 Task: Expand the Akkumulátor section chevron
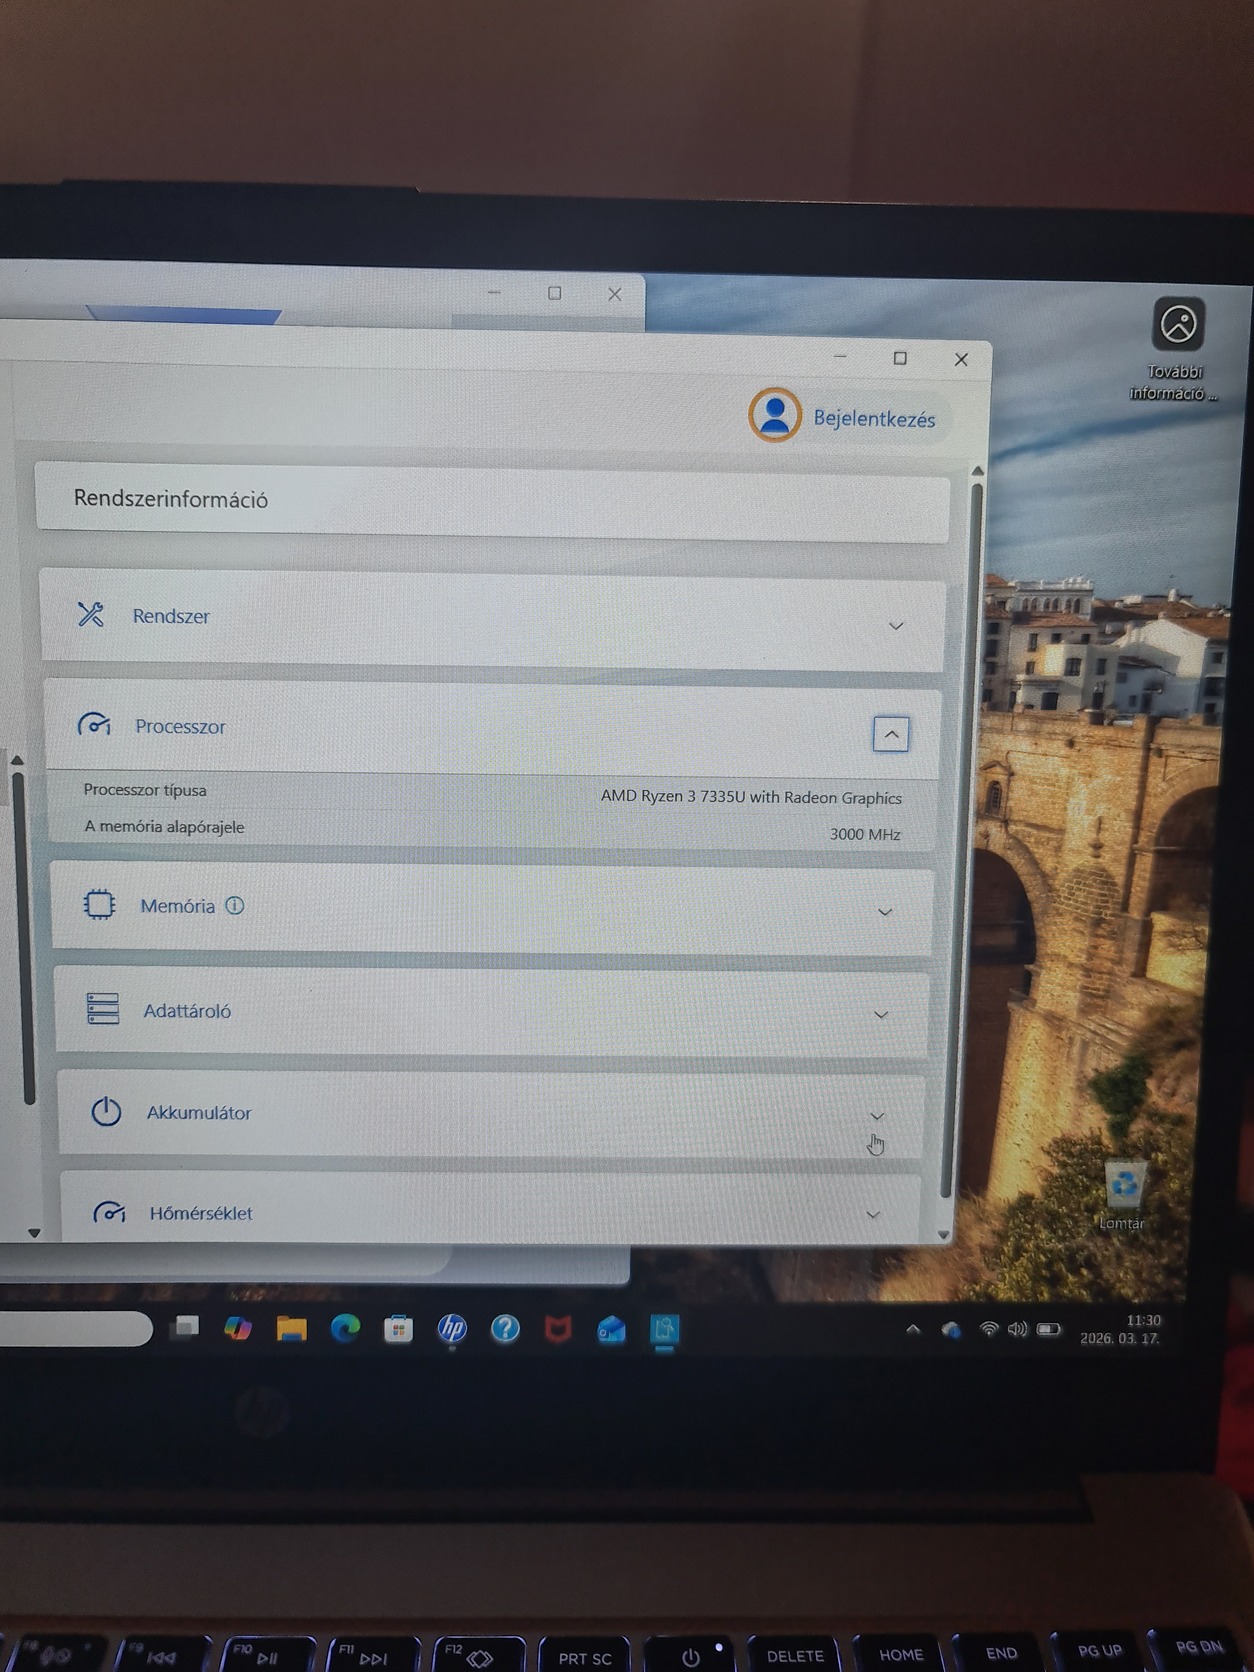pos(877,1116)
